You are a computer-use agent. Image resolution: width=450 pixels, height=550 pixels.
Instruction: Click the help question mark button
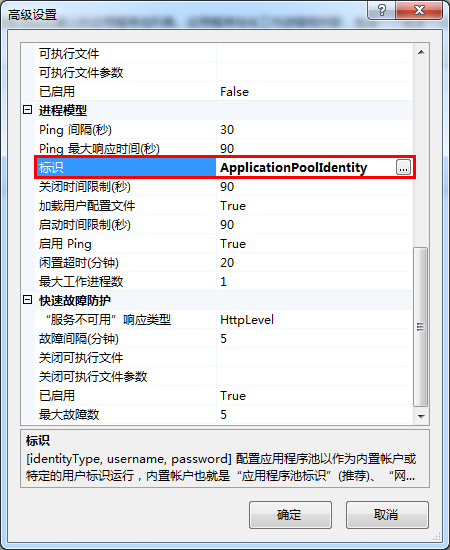point(382,10)
